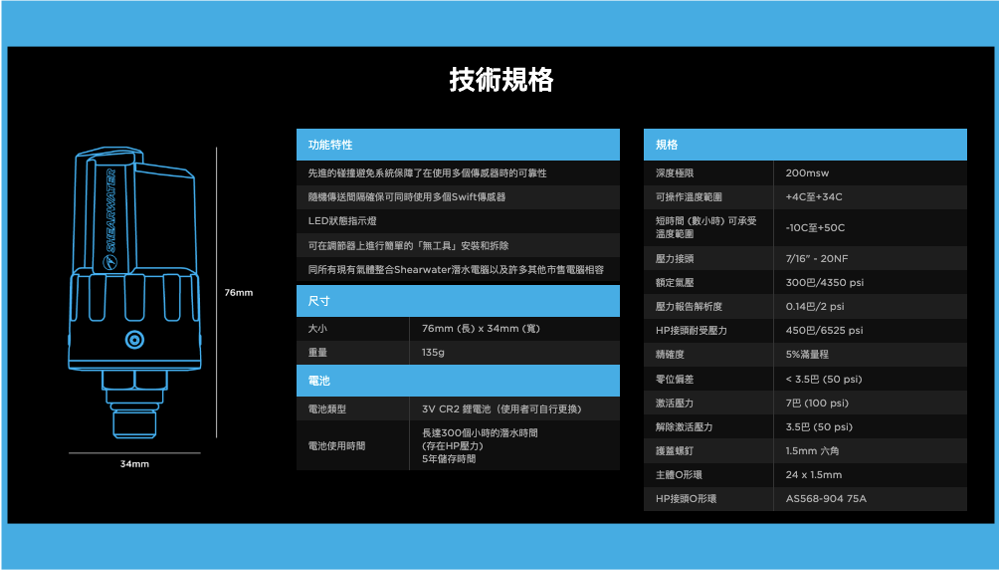Click the 7/16" - 20NF value
The image size is (999, 570).
coord(817,259)
